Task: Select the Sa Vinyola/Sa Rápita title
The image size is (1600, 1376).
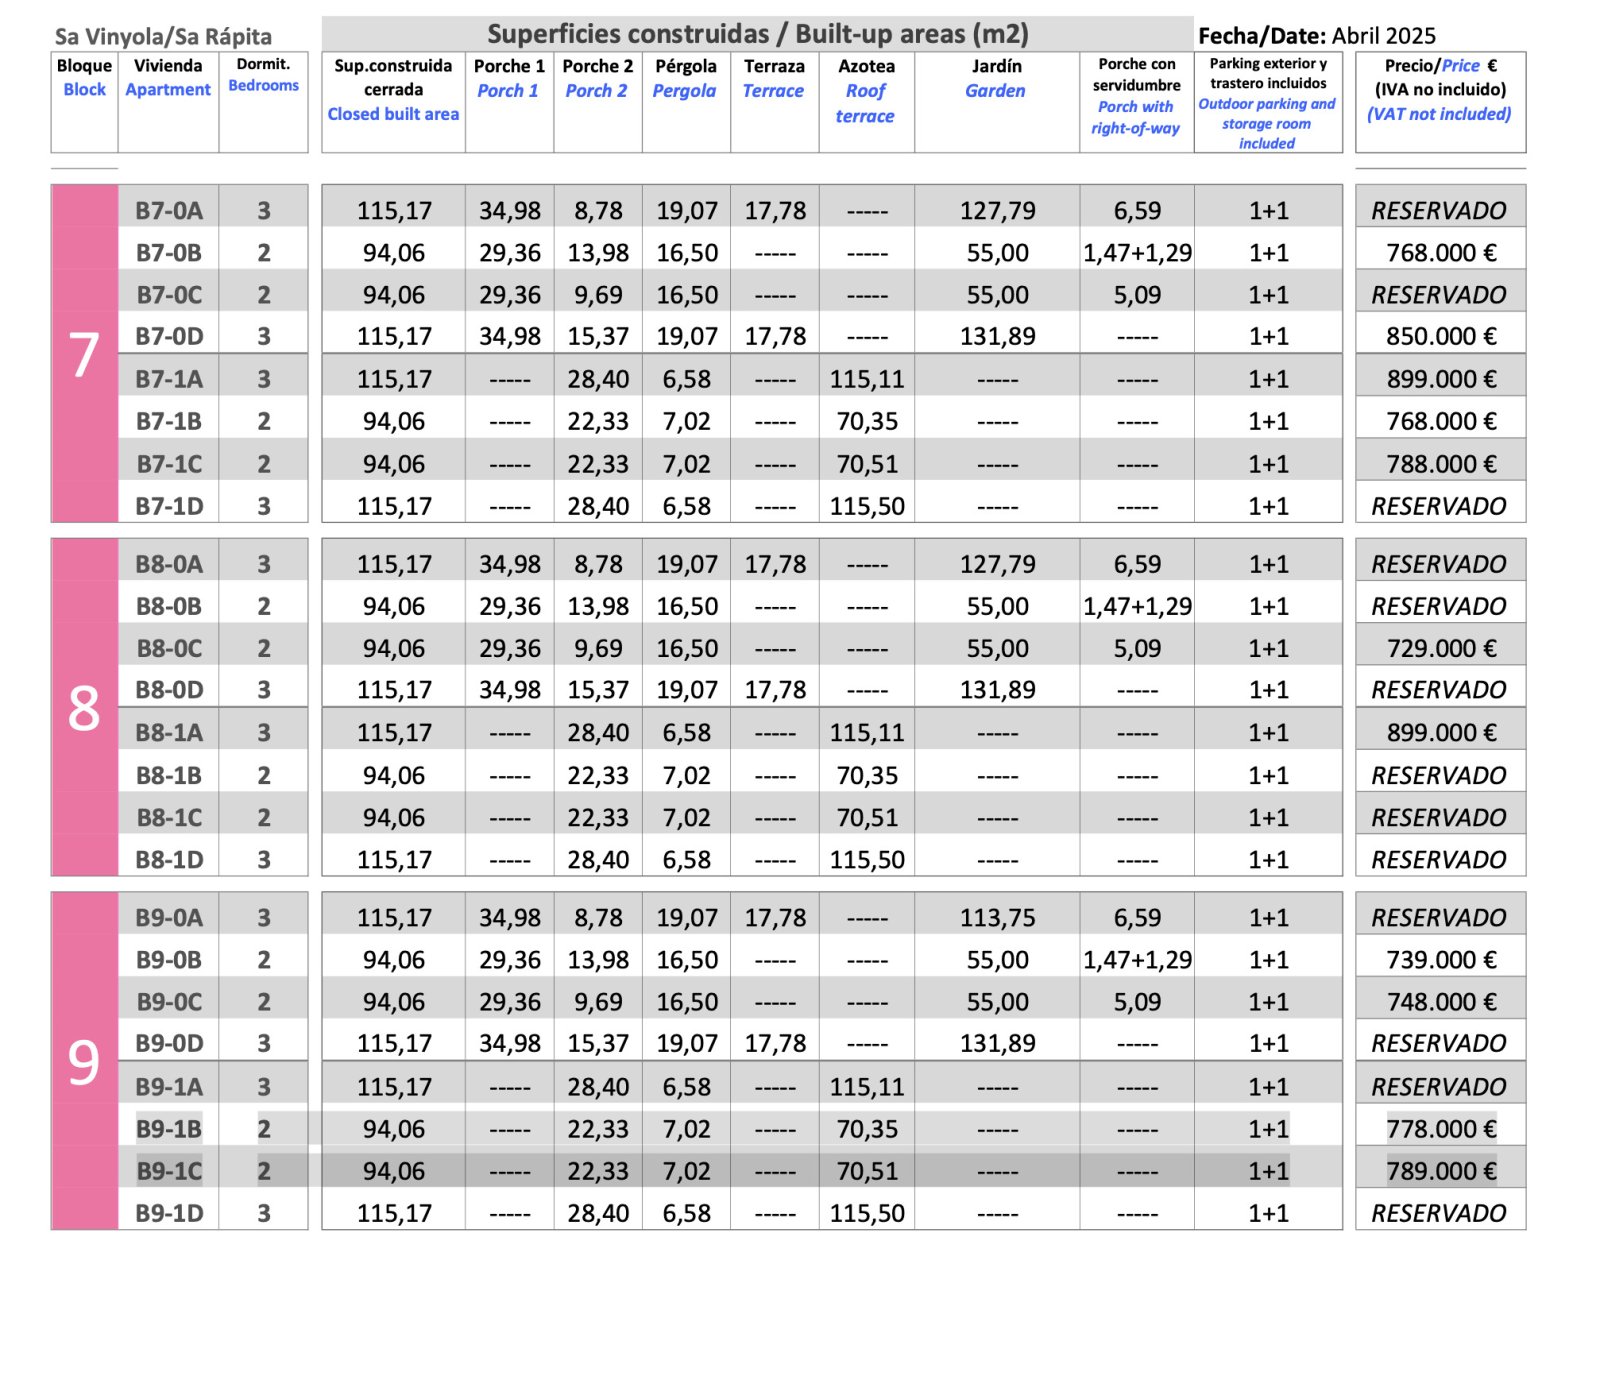Action: tap(163, 37)
